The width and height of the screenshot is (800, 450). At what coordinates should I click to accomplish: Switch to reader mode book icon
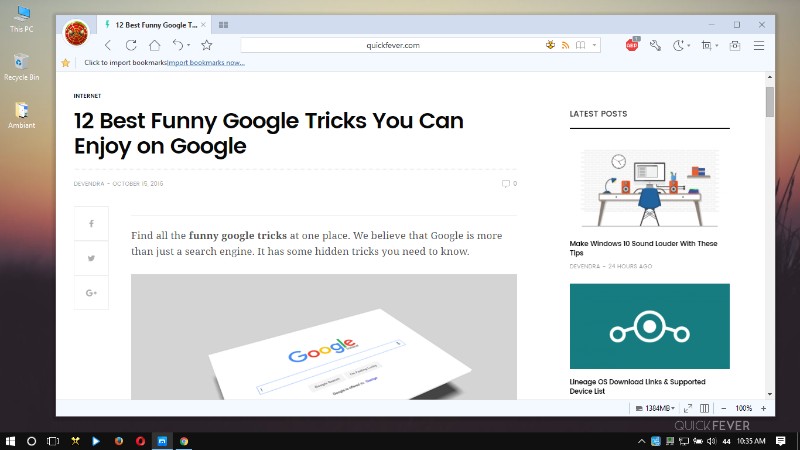tap(581, 45)
